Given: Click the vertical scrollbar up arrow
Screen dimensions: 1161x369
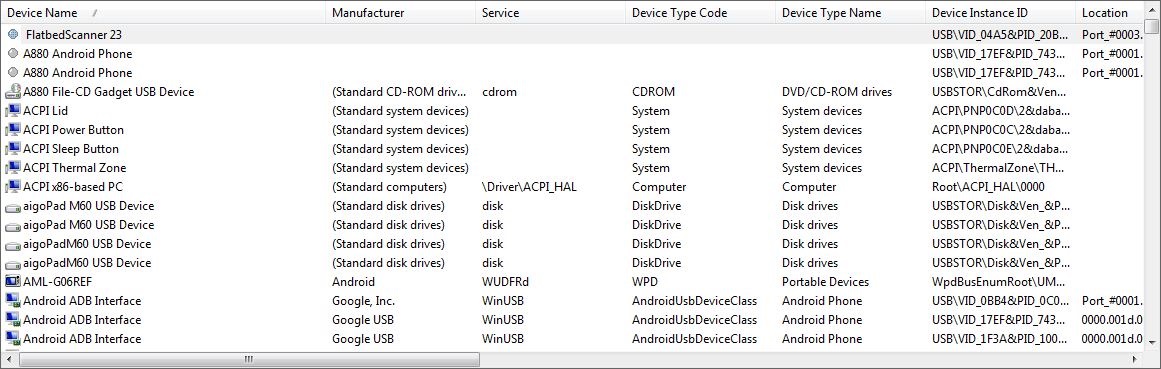Looking at the screenshot, I should click(x=1151, y=9).
